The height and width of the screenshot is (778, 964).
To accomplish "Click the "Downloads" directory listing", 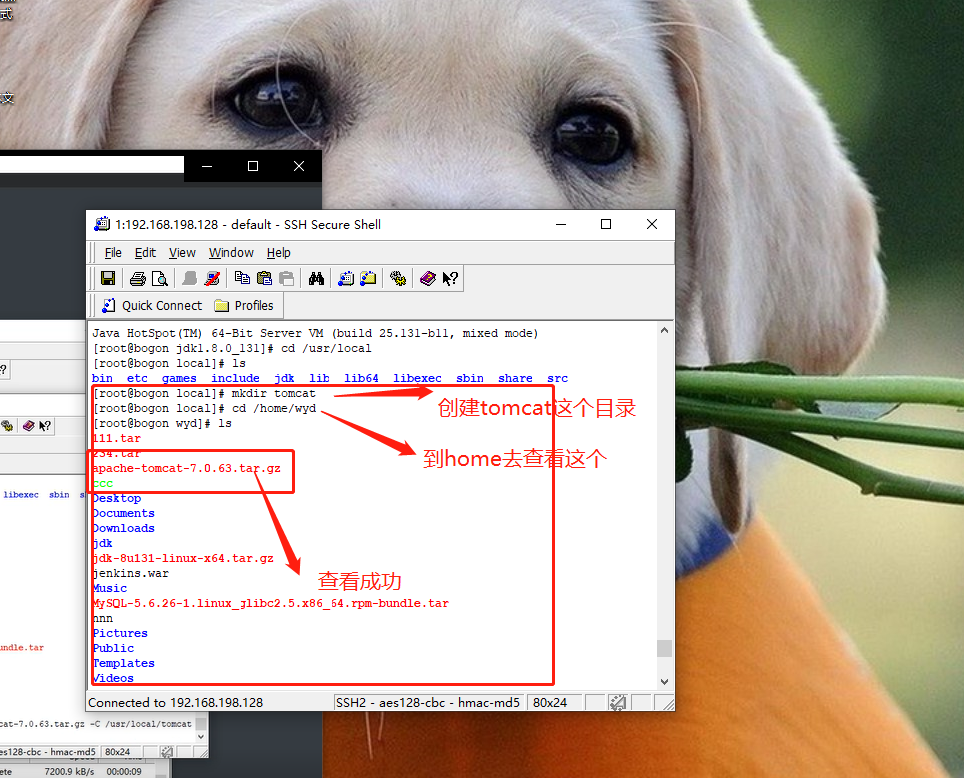I will [x=124, y=528].
